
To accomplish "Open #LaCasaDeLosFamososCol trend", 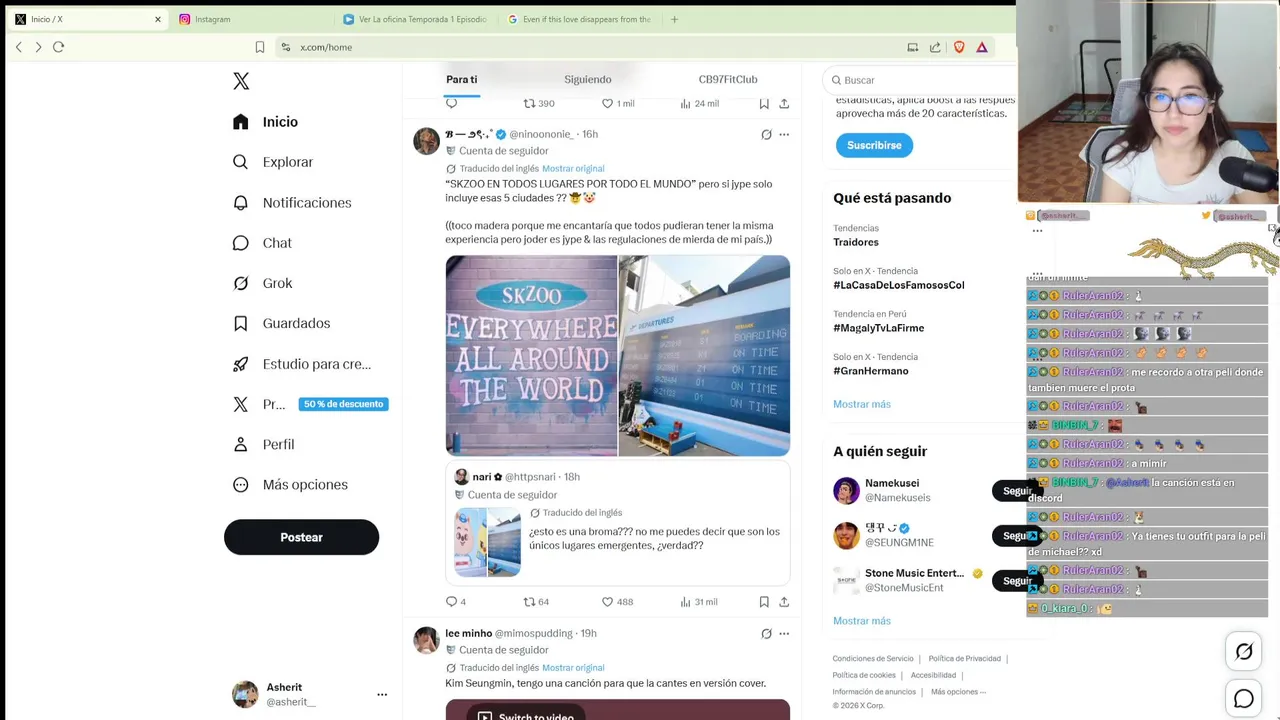I will pyautogui.click(x=899, y=285).
